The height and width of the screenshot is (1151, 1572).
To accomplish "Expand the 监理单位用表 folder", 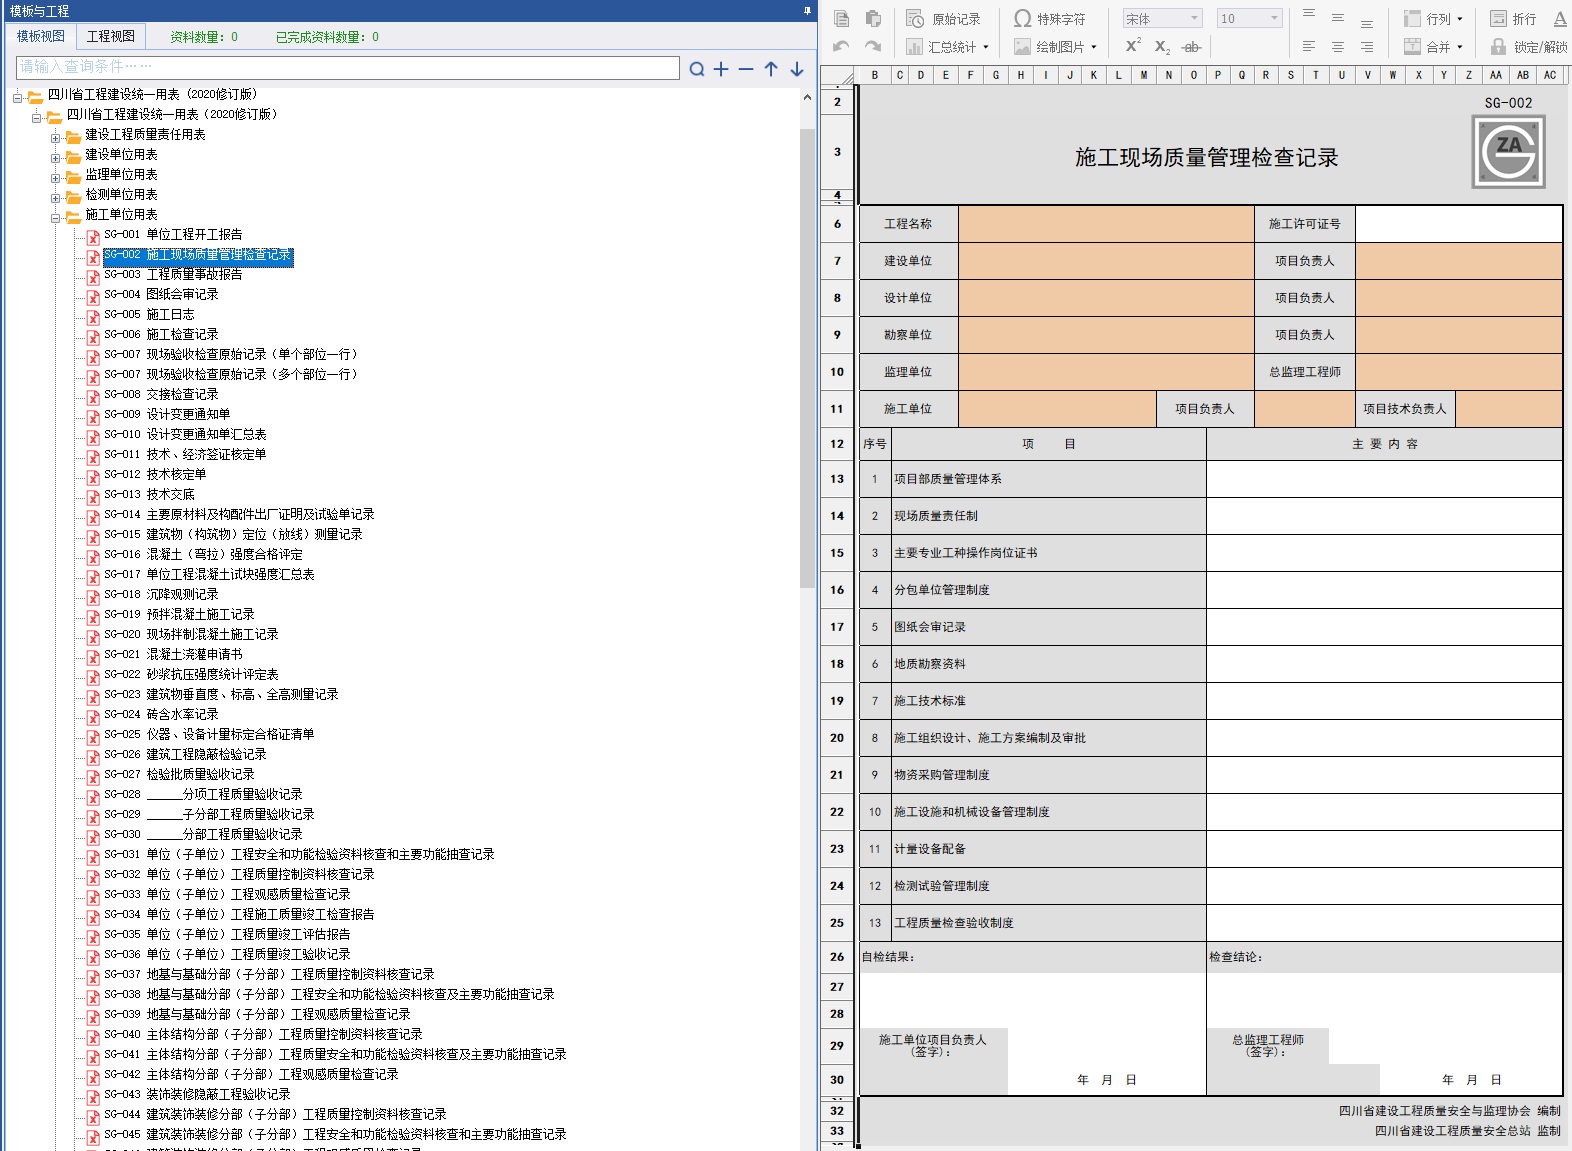I will click(56, 178).
